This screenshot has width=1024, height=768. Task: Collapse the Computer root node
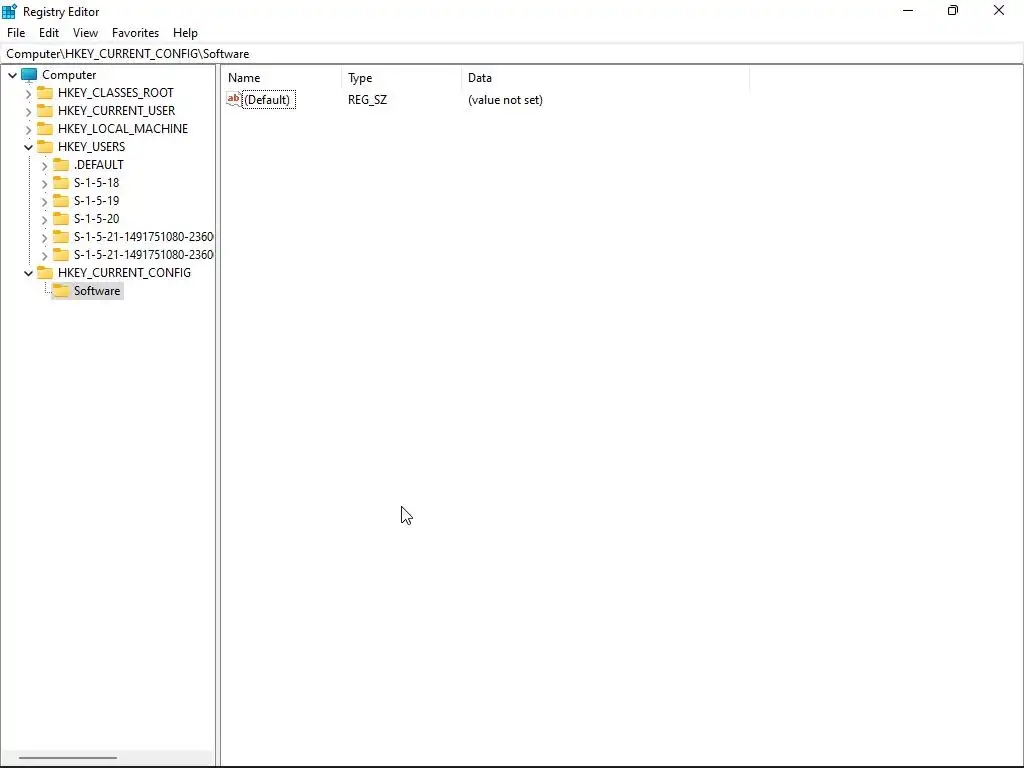[x=12, y=75]
